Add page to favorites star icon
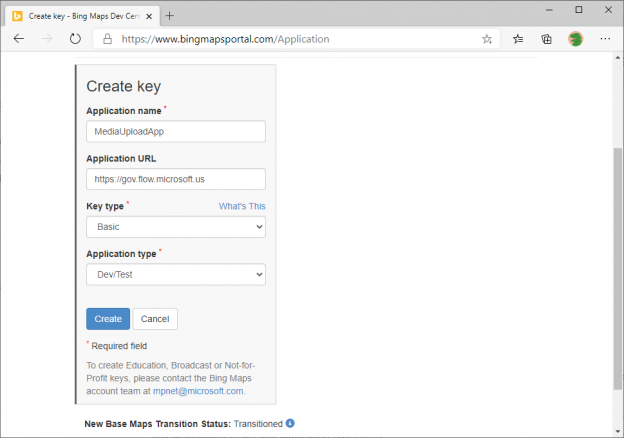 pyautogui.click(x=487, y=39)
